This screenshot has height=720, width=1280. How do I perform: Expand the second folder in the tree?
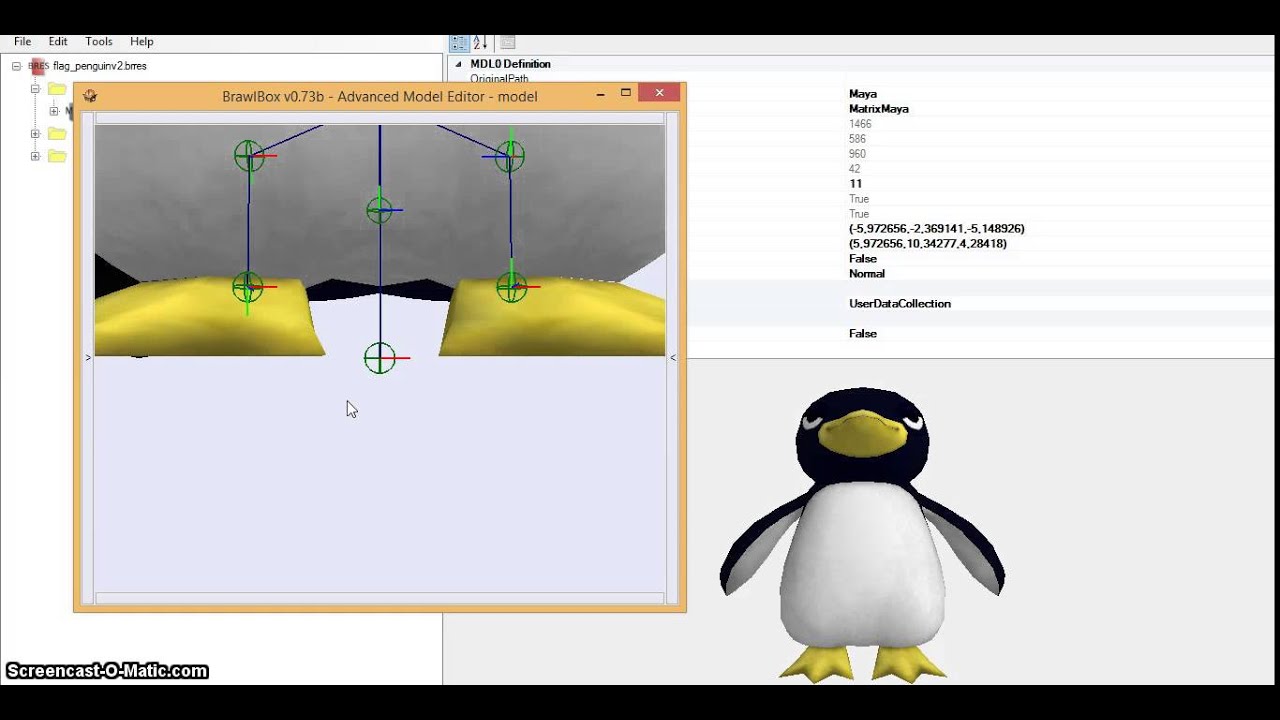(35, 134)
